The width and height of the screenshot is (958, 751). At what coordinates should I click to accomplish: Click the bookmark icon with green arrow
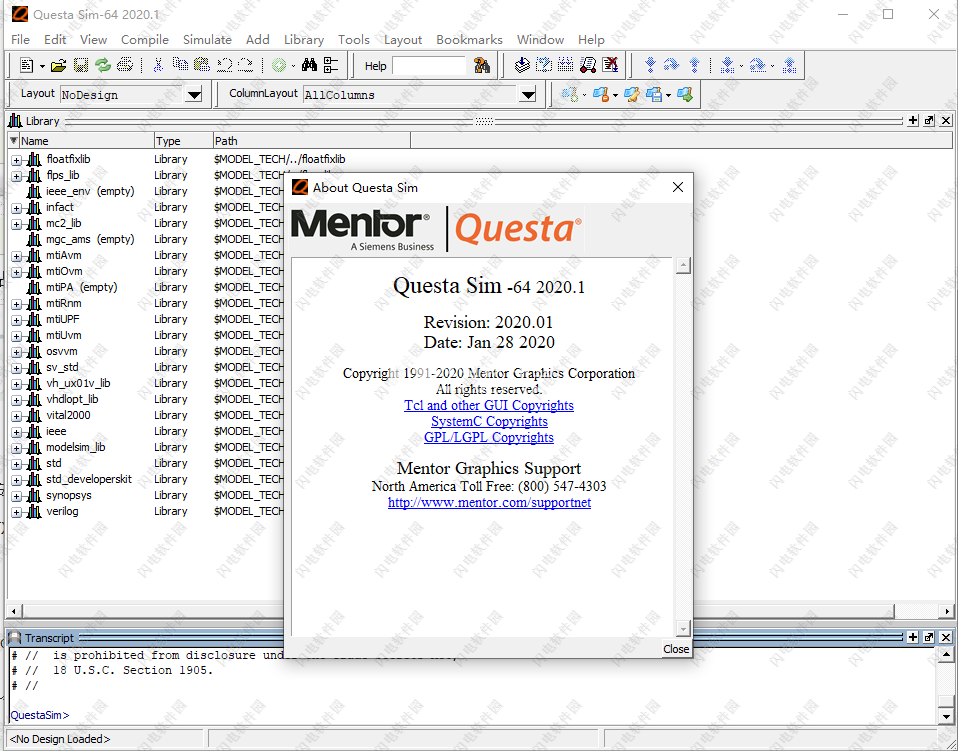point(685,95)
